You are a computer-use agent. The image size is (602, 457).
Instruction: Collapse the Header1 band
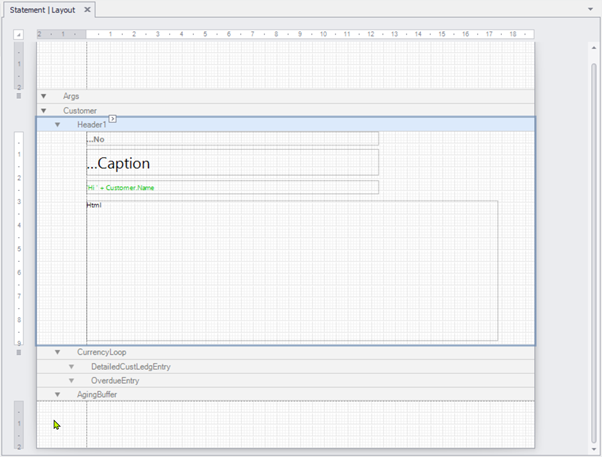(x=58, y=124)
